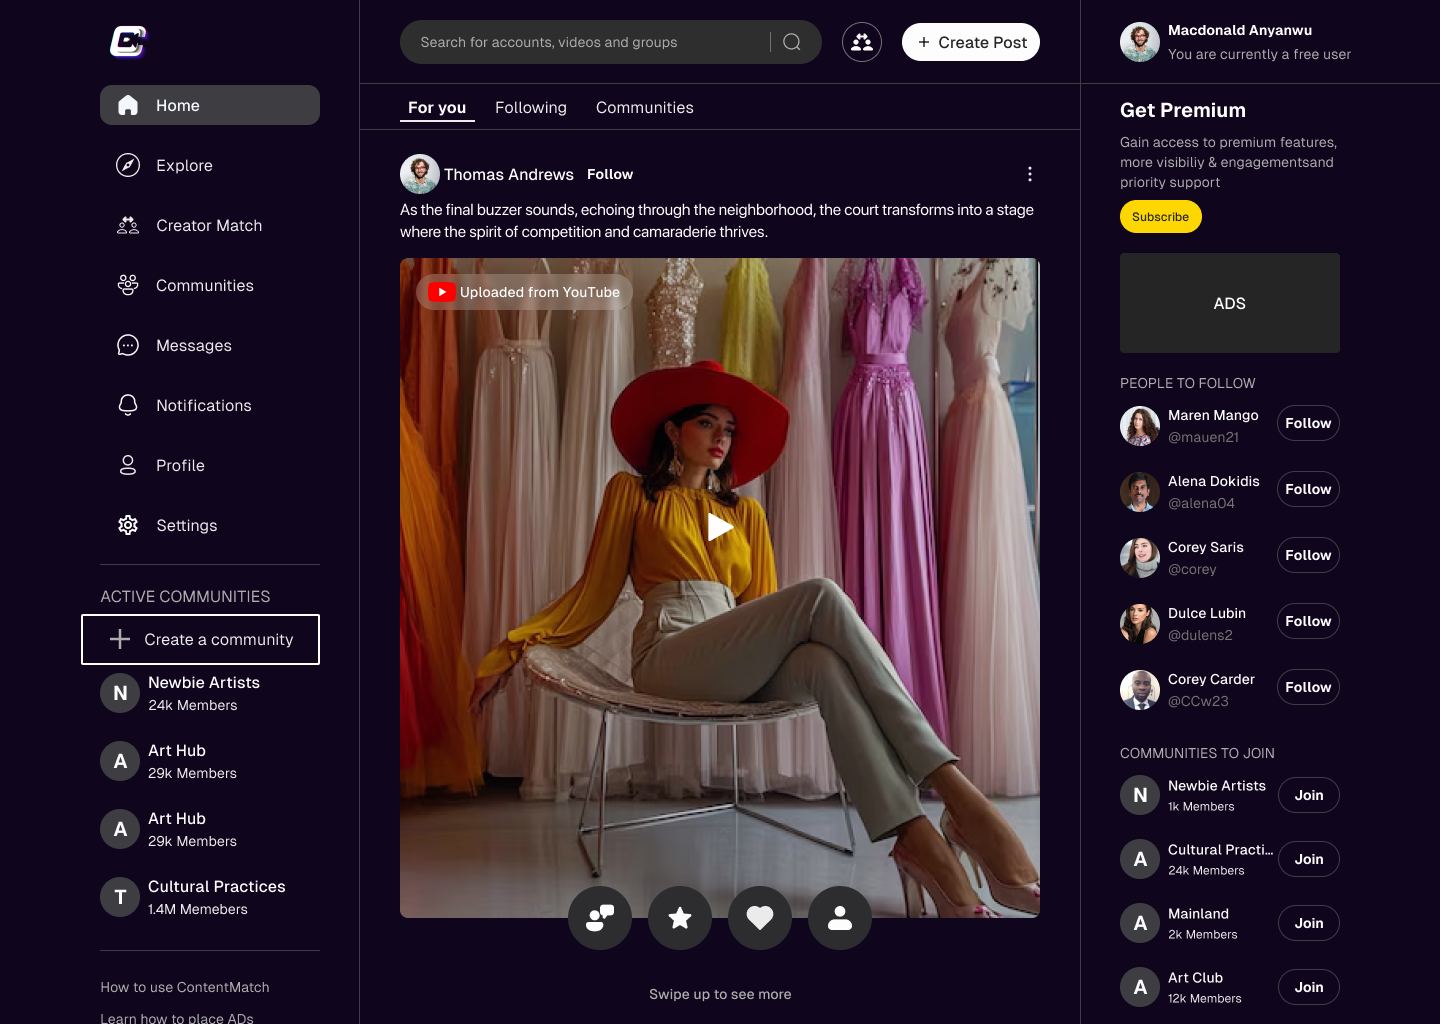Click Create a community button

[200, 639]
